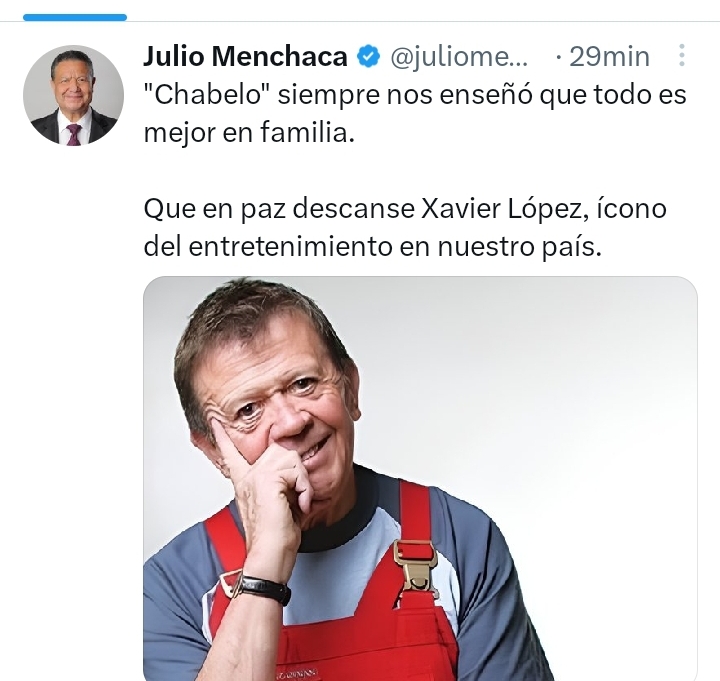
Task: Click the line "del entretenimiento en nuestro país."
Action: pyautogui.click(x=372, y=247)
